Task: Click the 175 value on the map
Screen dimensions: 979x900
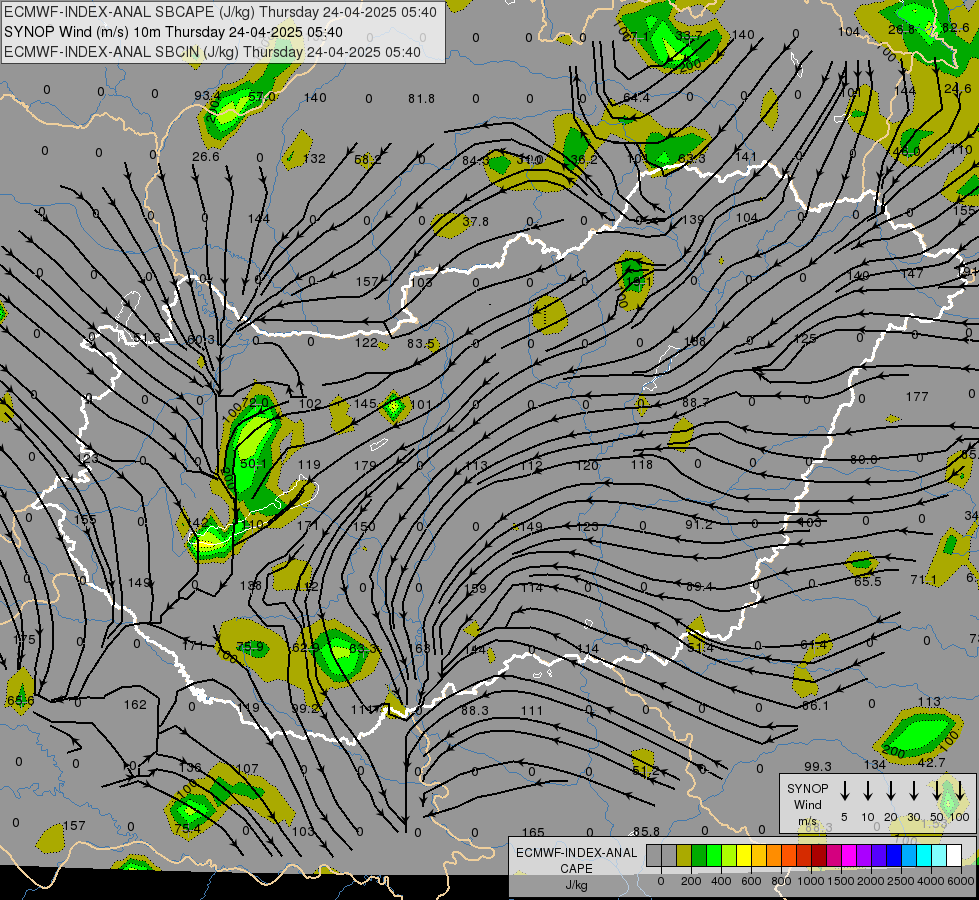Action: 24,640
